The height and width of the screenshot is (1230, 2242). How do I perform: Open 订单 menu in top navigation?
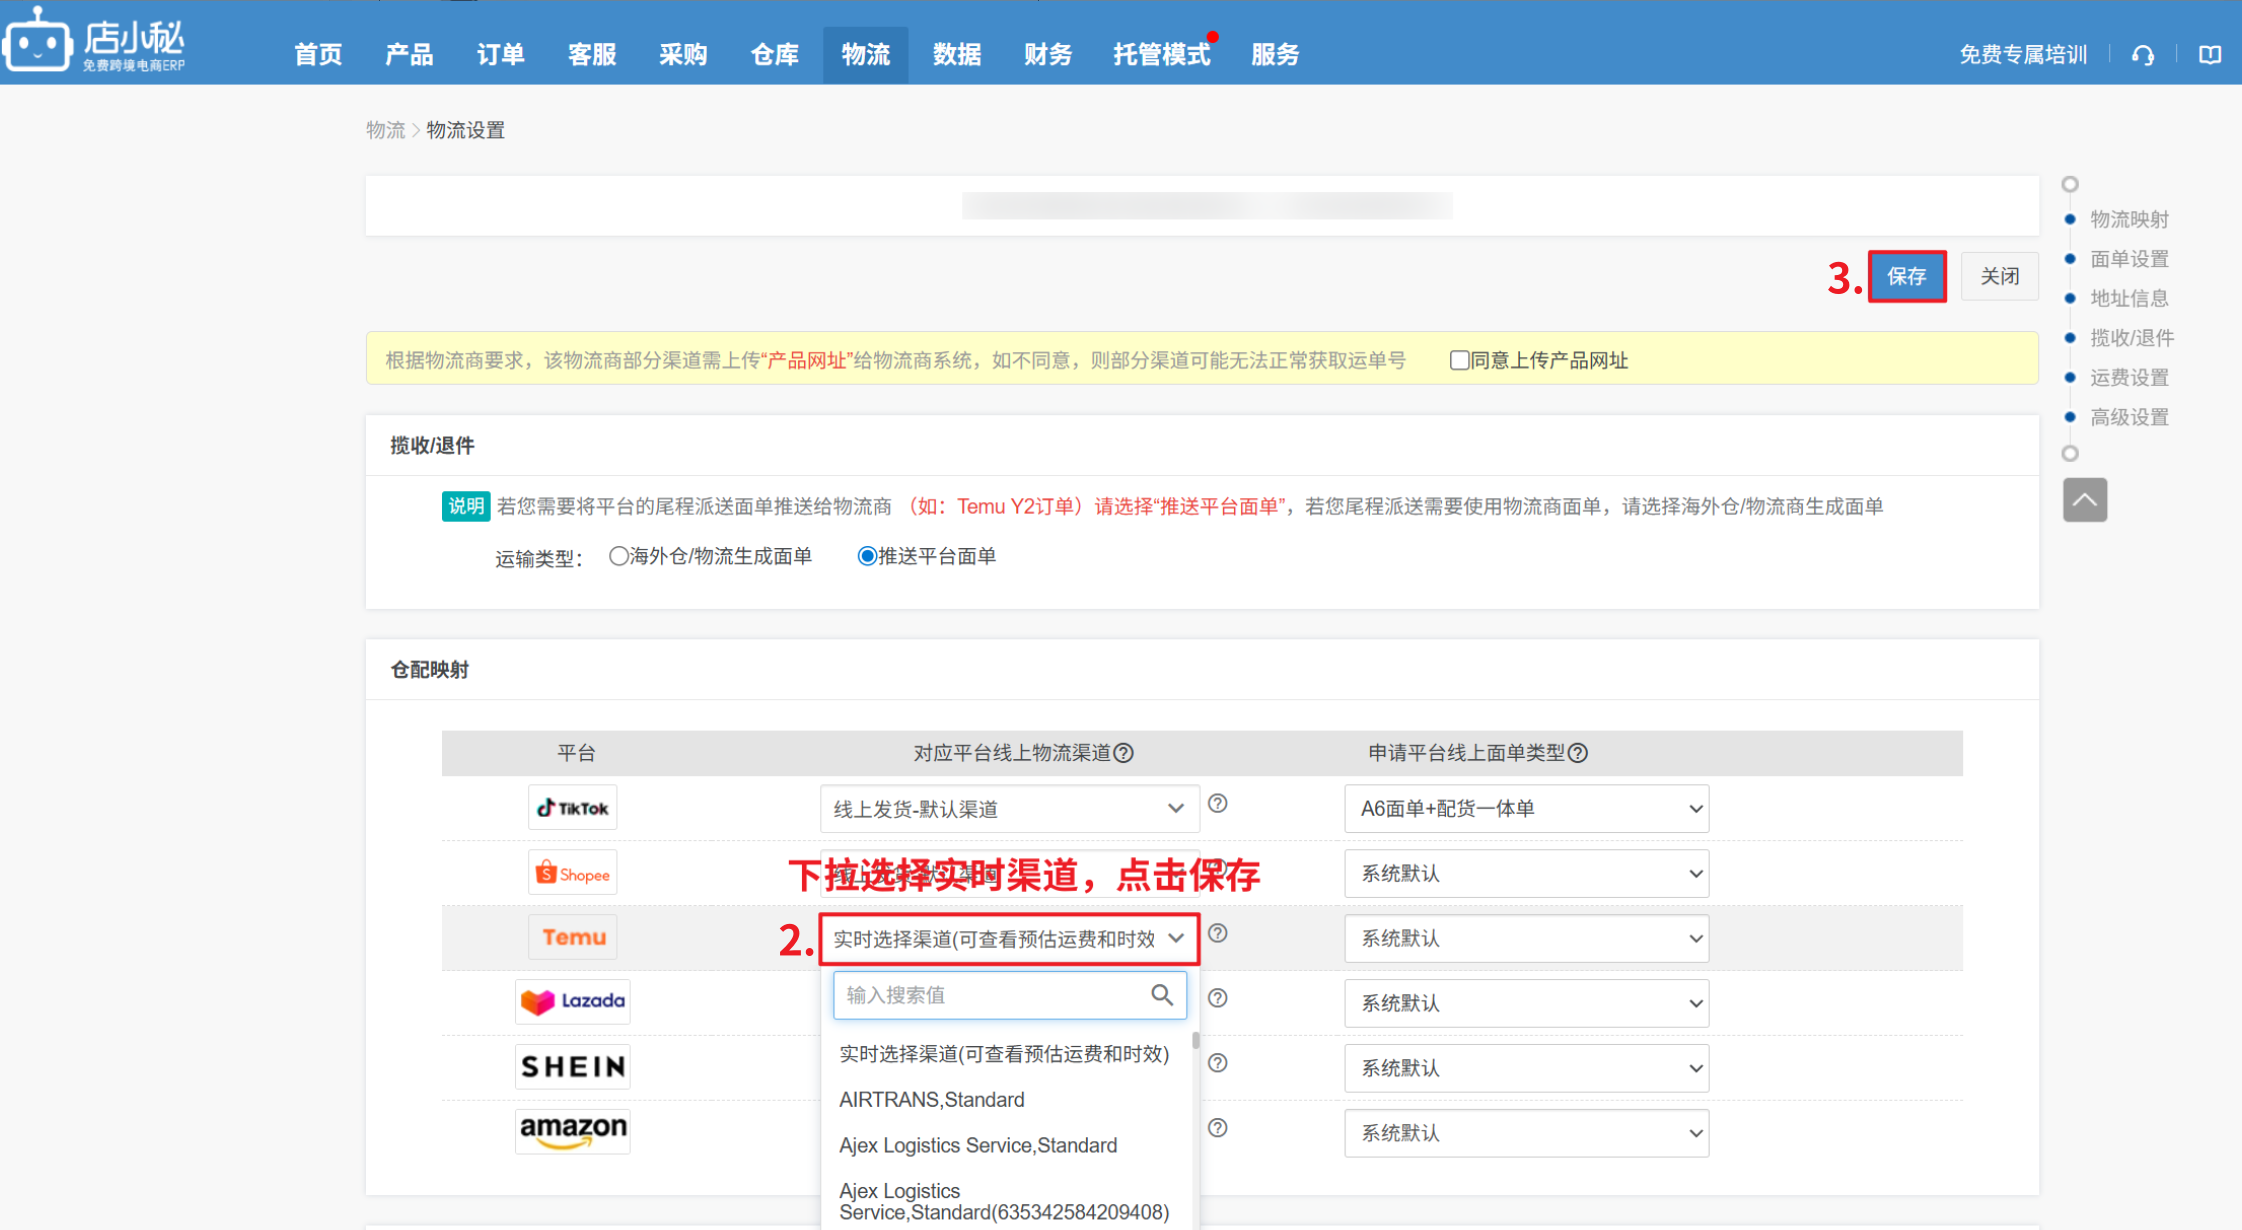(500, 55)
